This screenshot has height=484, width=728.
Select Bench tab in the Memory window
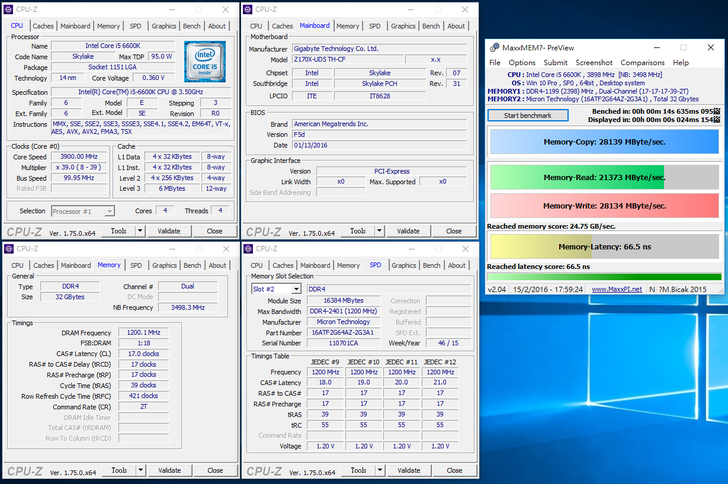[x=191, y=265]
